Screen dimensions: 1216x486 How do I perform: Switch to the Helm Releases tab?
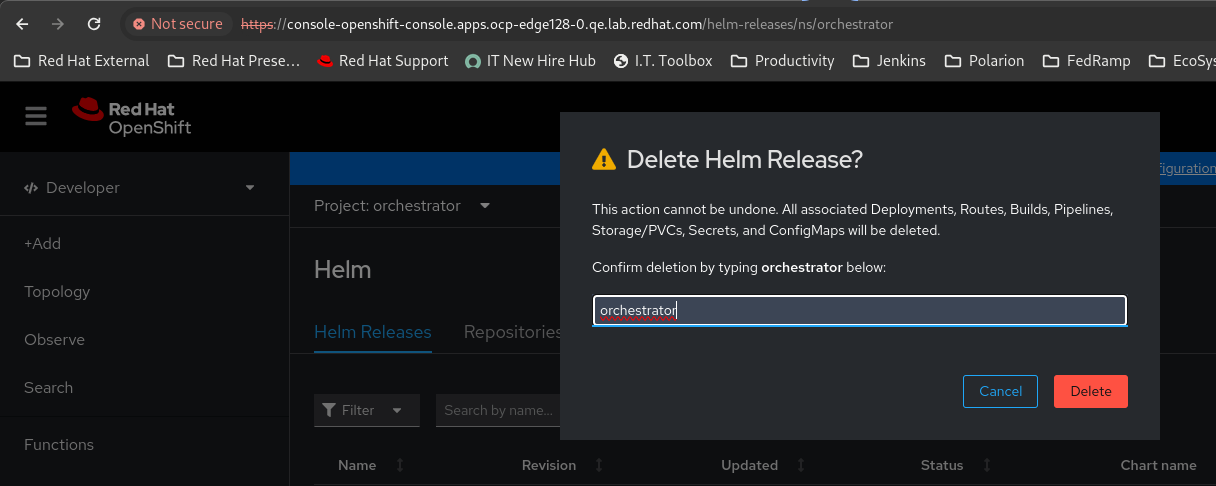tap(372, 332)
